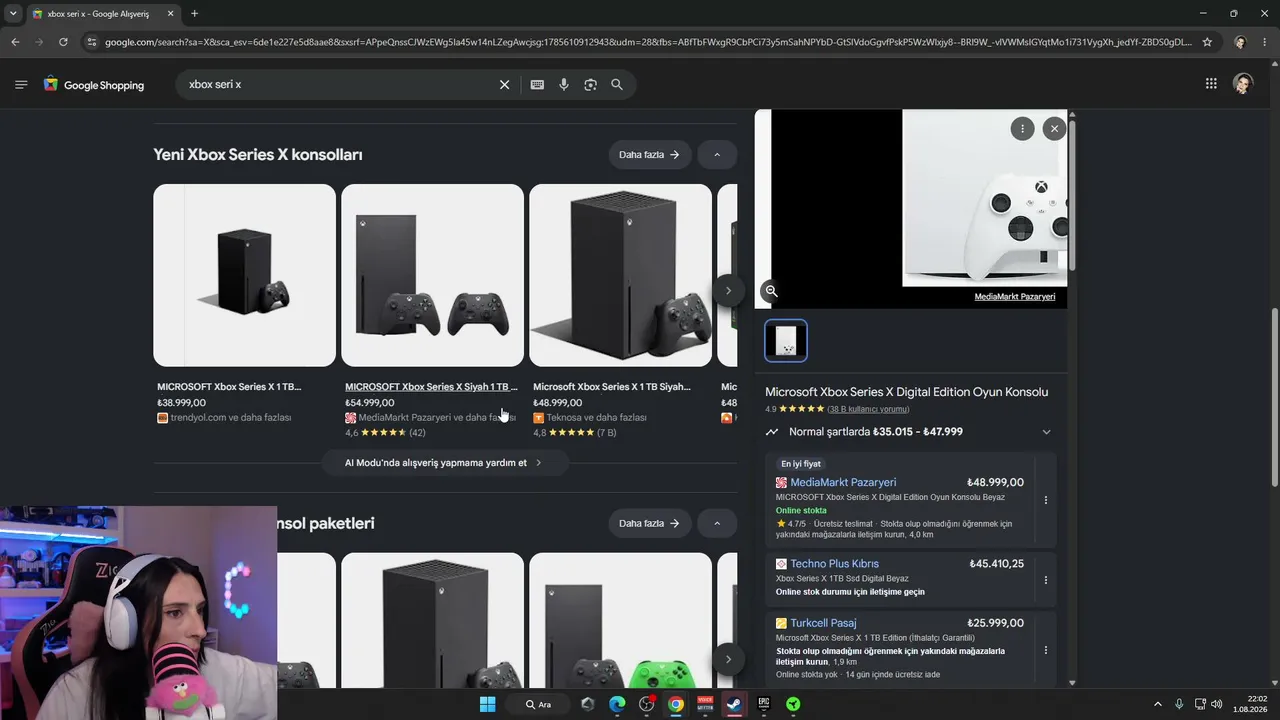Show hidden system tray icons
The image size is (1280, 720).
tap(1158, 704)
